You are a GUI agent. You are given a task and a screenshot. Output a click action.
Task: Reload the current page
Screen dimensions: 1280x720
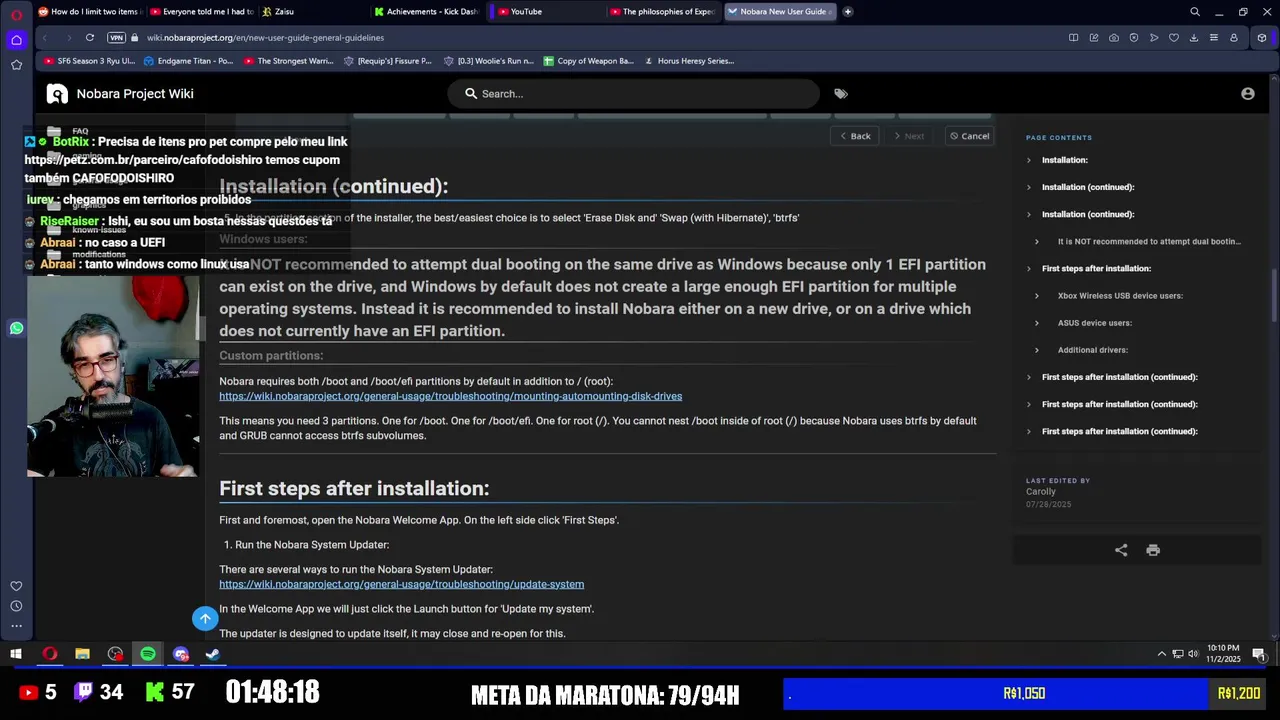click(90, 37)
